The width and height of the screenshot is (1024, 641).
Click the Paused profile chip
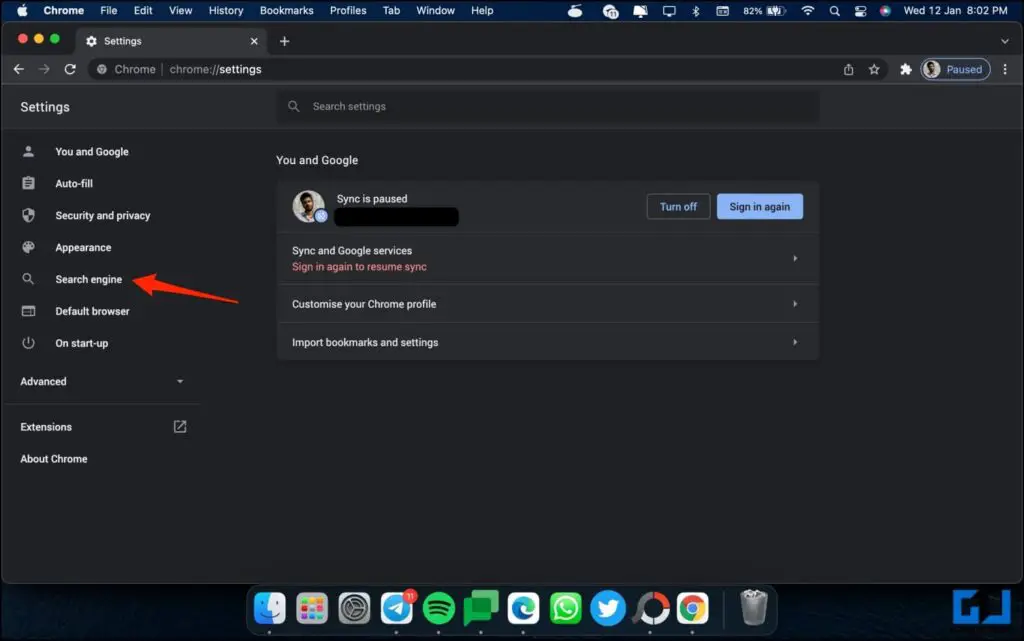tap(955, 69)
